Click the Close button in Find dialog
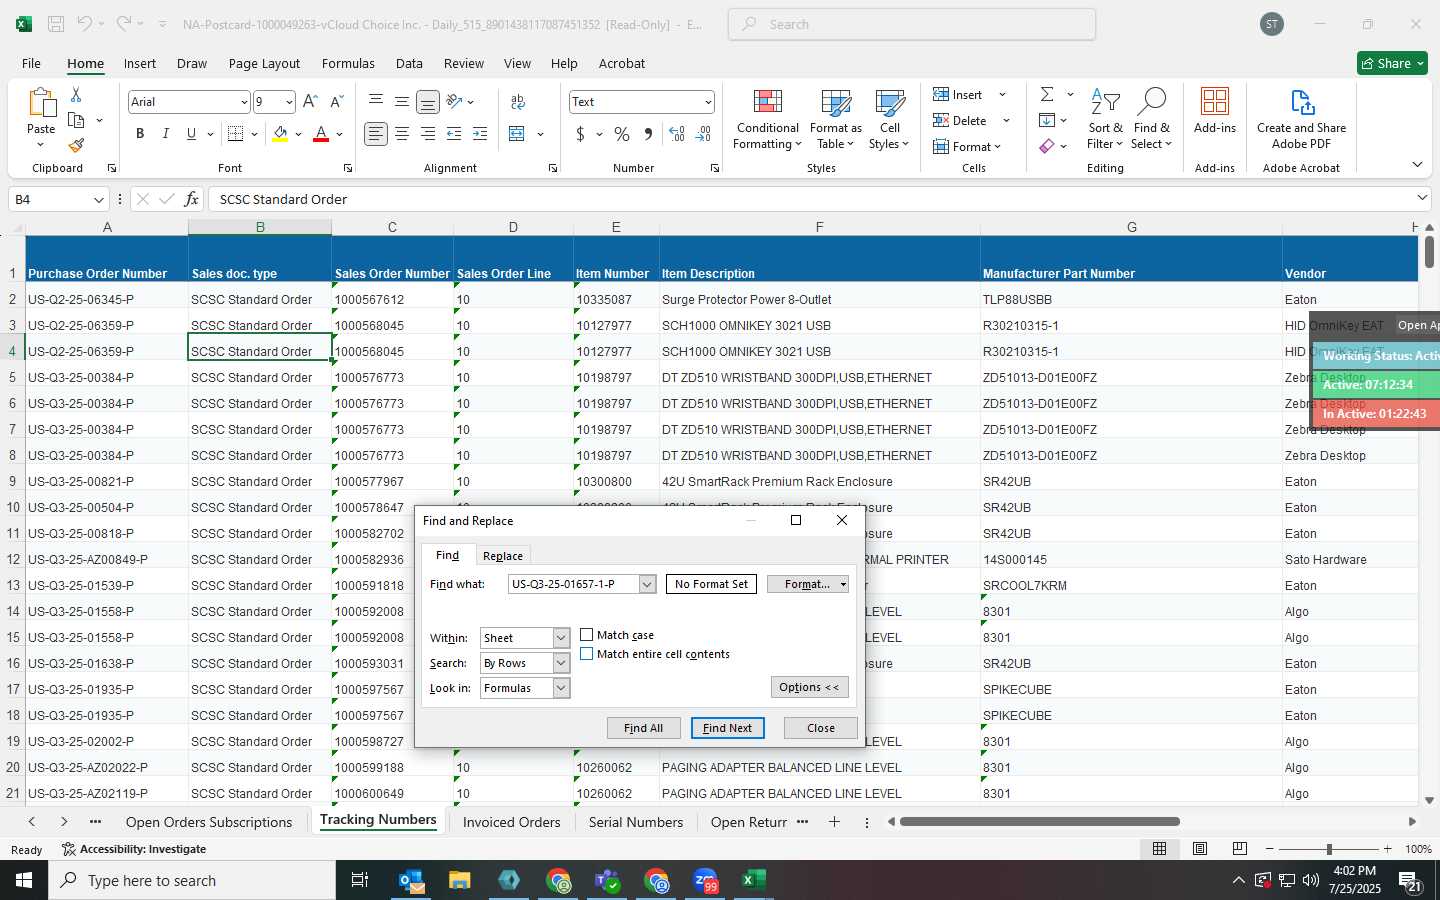Viewport: 1440px width, 900px height. tap(821, 728)
